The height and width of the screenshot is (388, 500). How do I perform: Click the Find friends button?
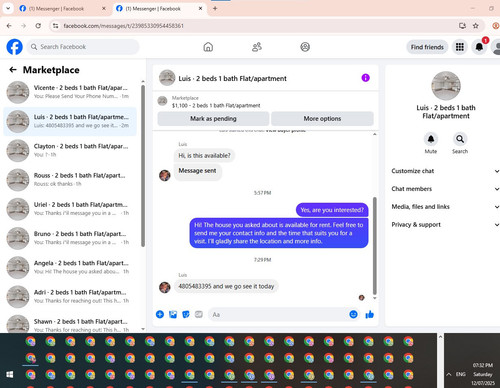[427, 47]
